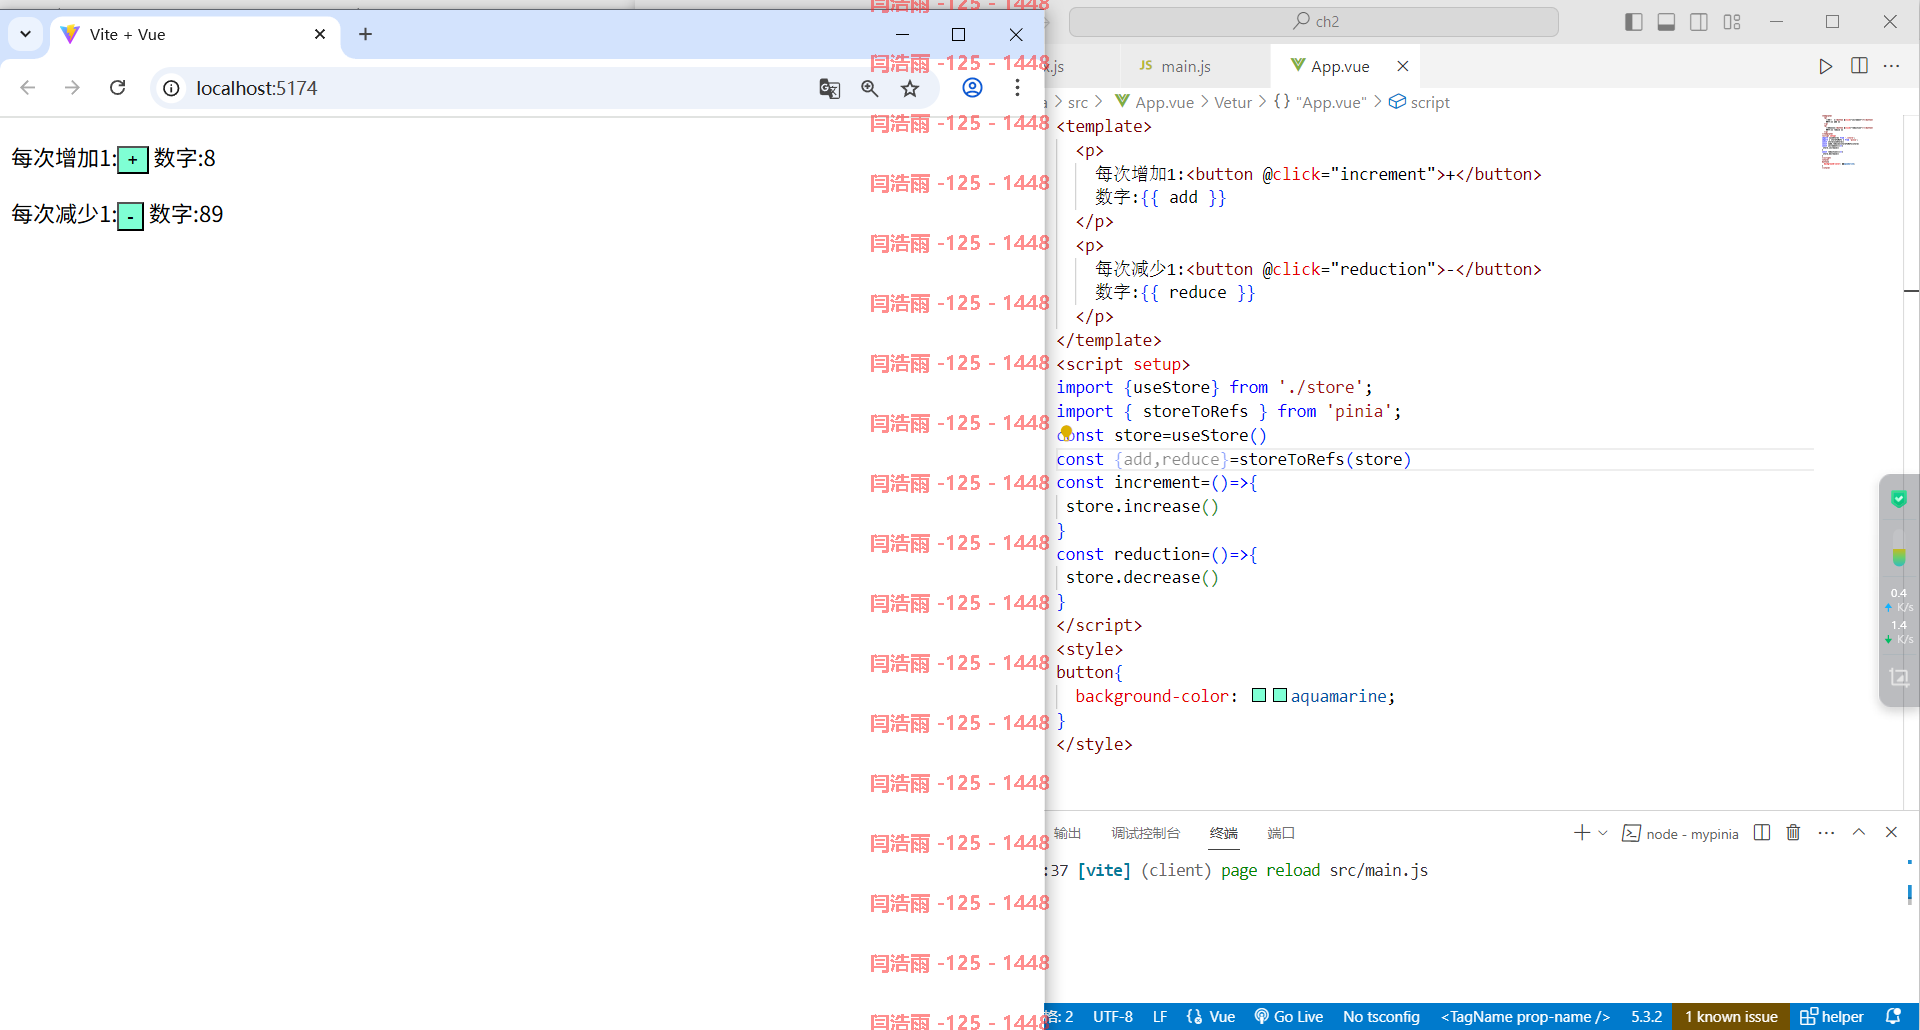This screenshot has width=1920, height=1030.
Task: Click version 5.3.2 in status bar
Action: 1646,1016
